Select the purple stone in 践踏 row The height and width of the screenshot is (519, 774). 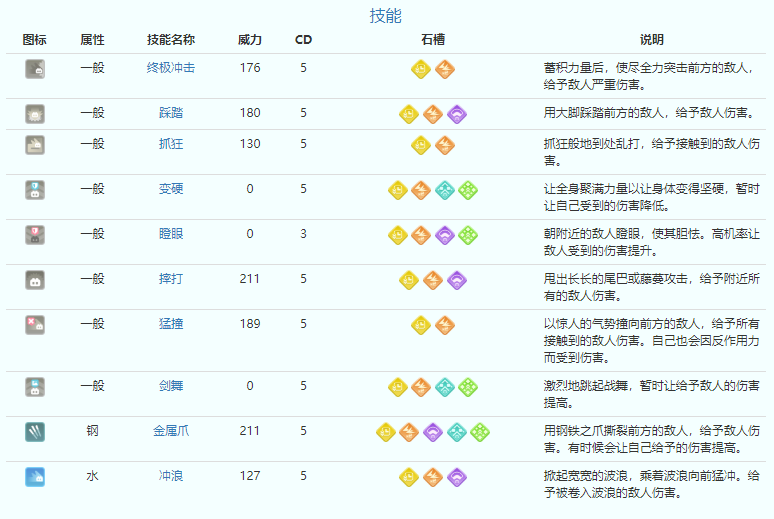[x=456, y=113]
